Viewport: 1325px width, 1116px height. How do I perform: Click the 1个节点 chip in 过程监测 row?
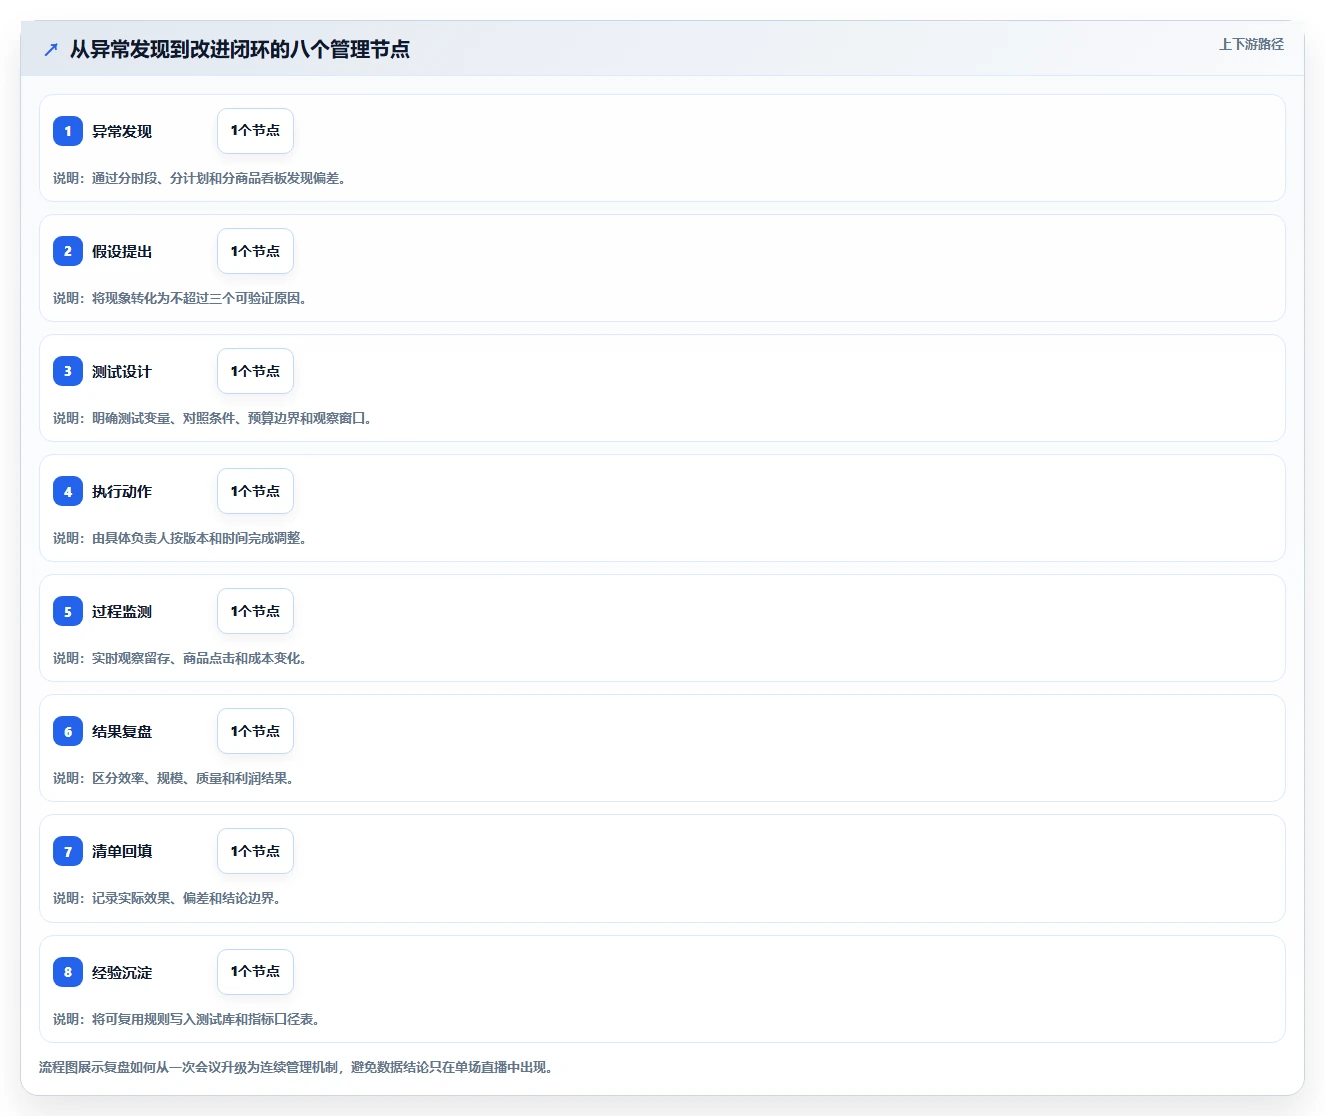coord(255,611)
